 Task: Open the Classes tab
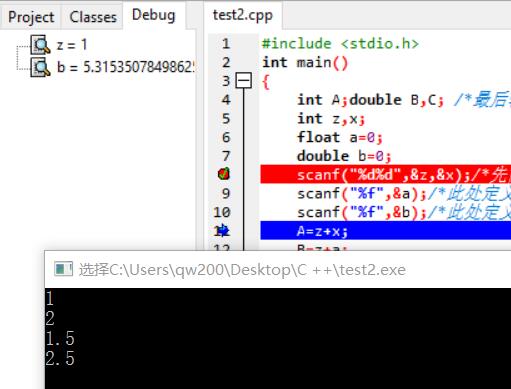point(93,17)
